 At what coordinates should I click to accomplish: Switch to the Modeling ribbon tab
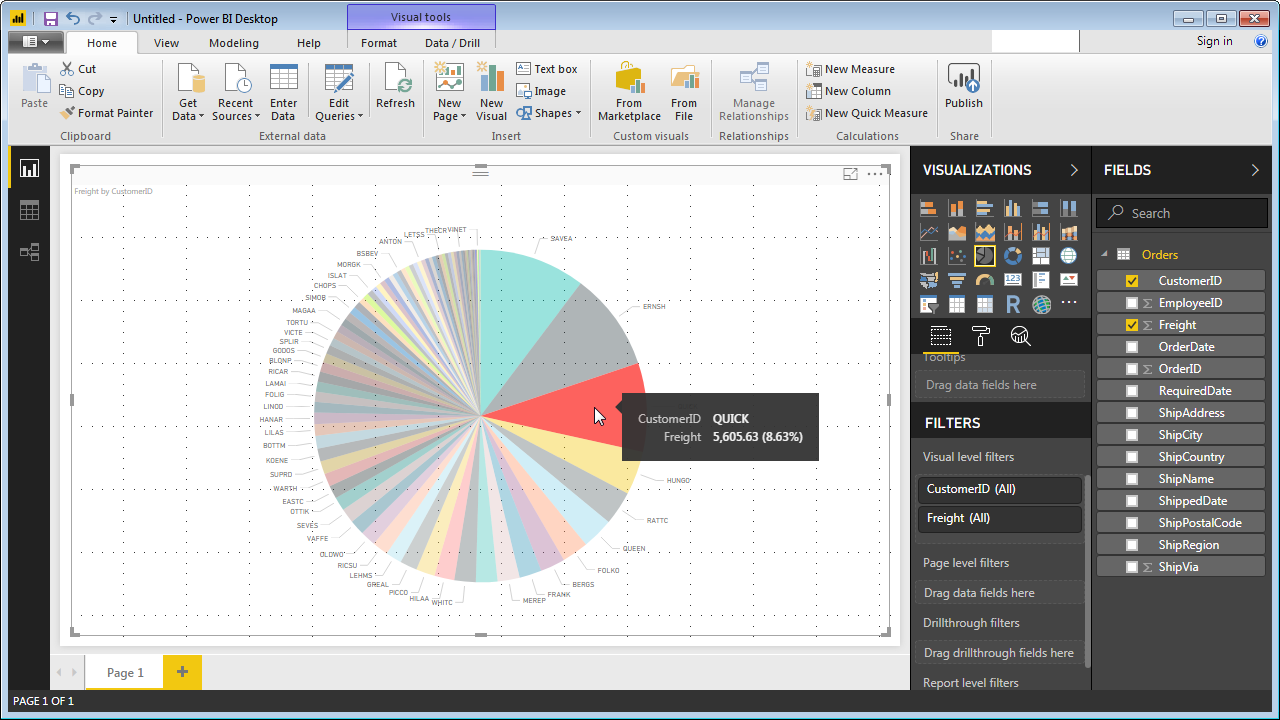point(233,43)
